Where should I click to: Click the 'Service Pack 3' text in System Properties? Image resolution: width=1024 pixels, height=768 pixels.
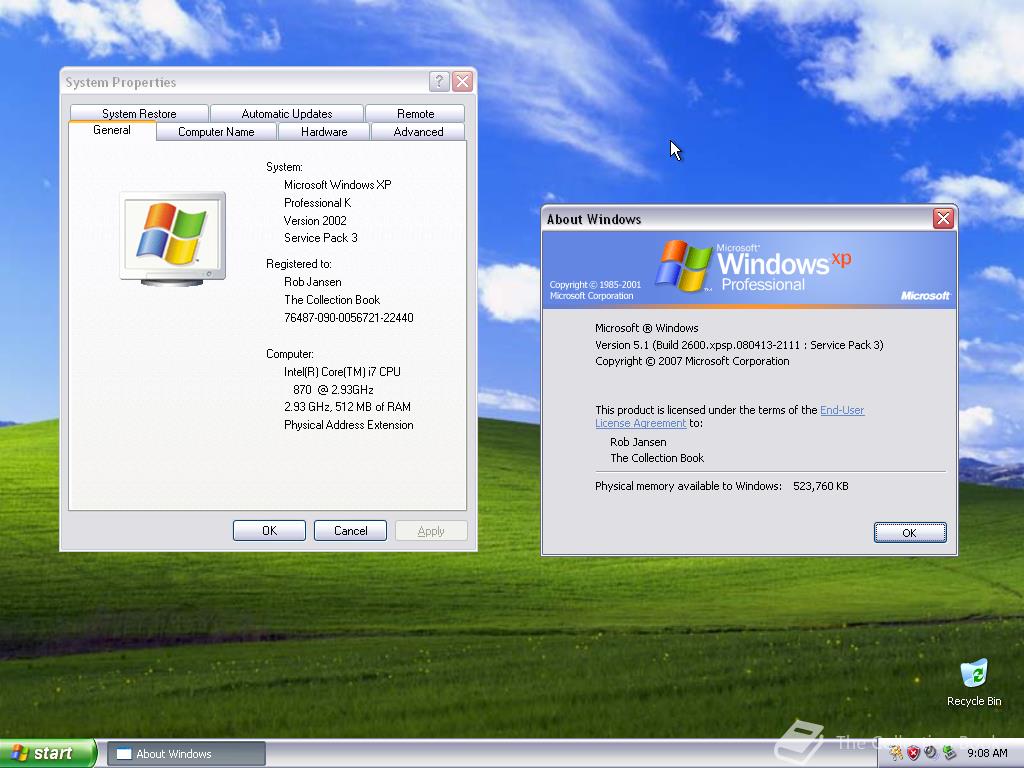tap(321, 238)
